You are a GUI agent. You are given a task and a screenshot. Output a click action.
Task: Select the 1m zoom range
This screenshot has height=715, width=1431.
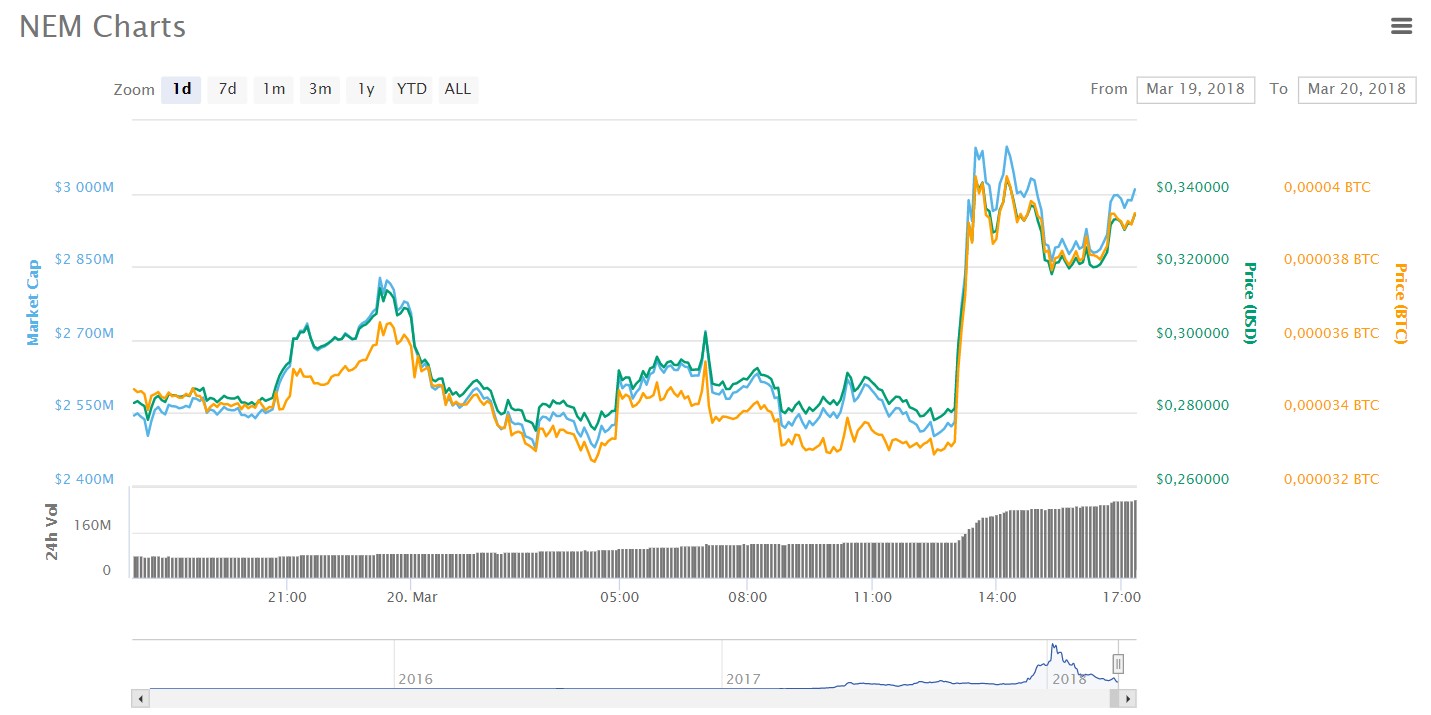tap(274, 89)
